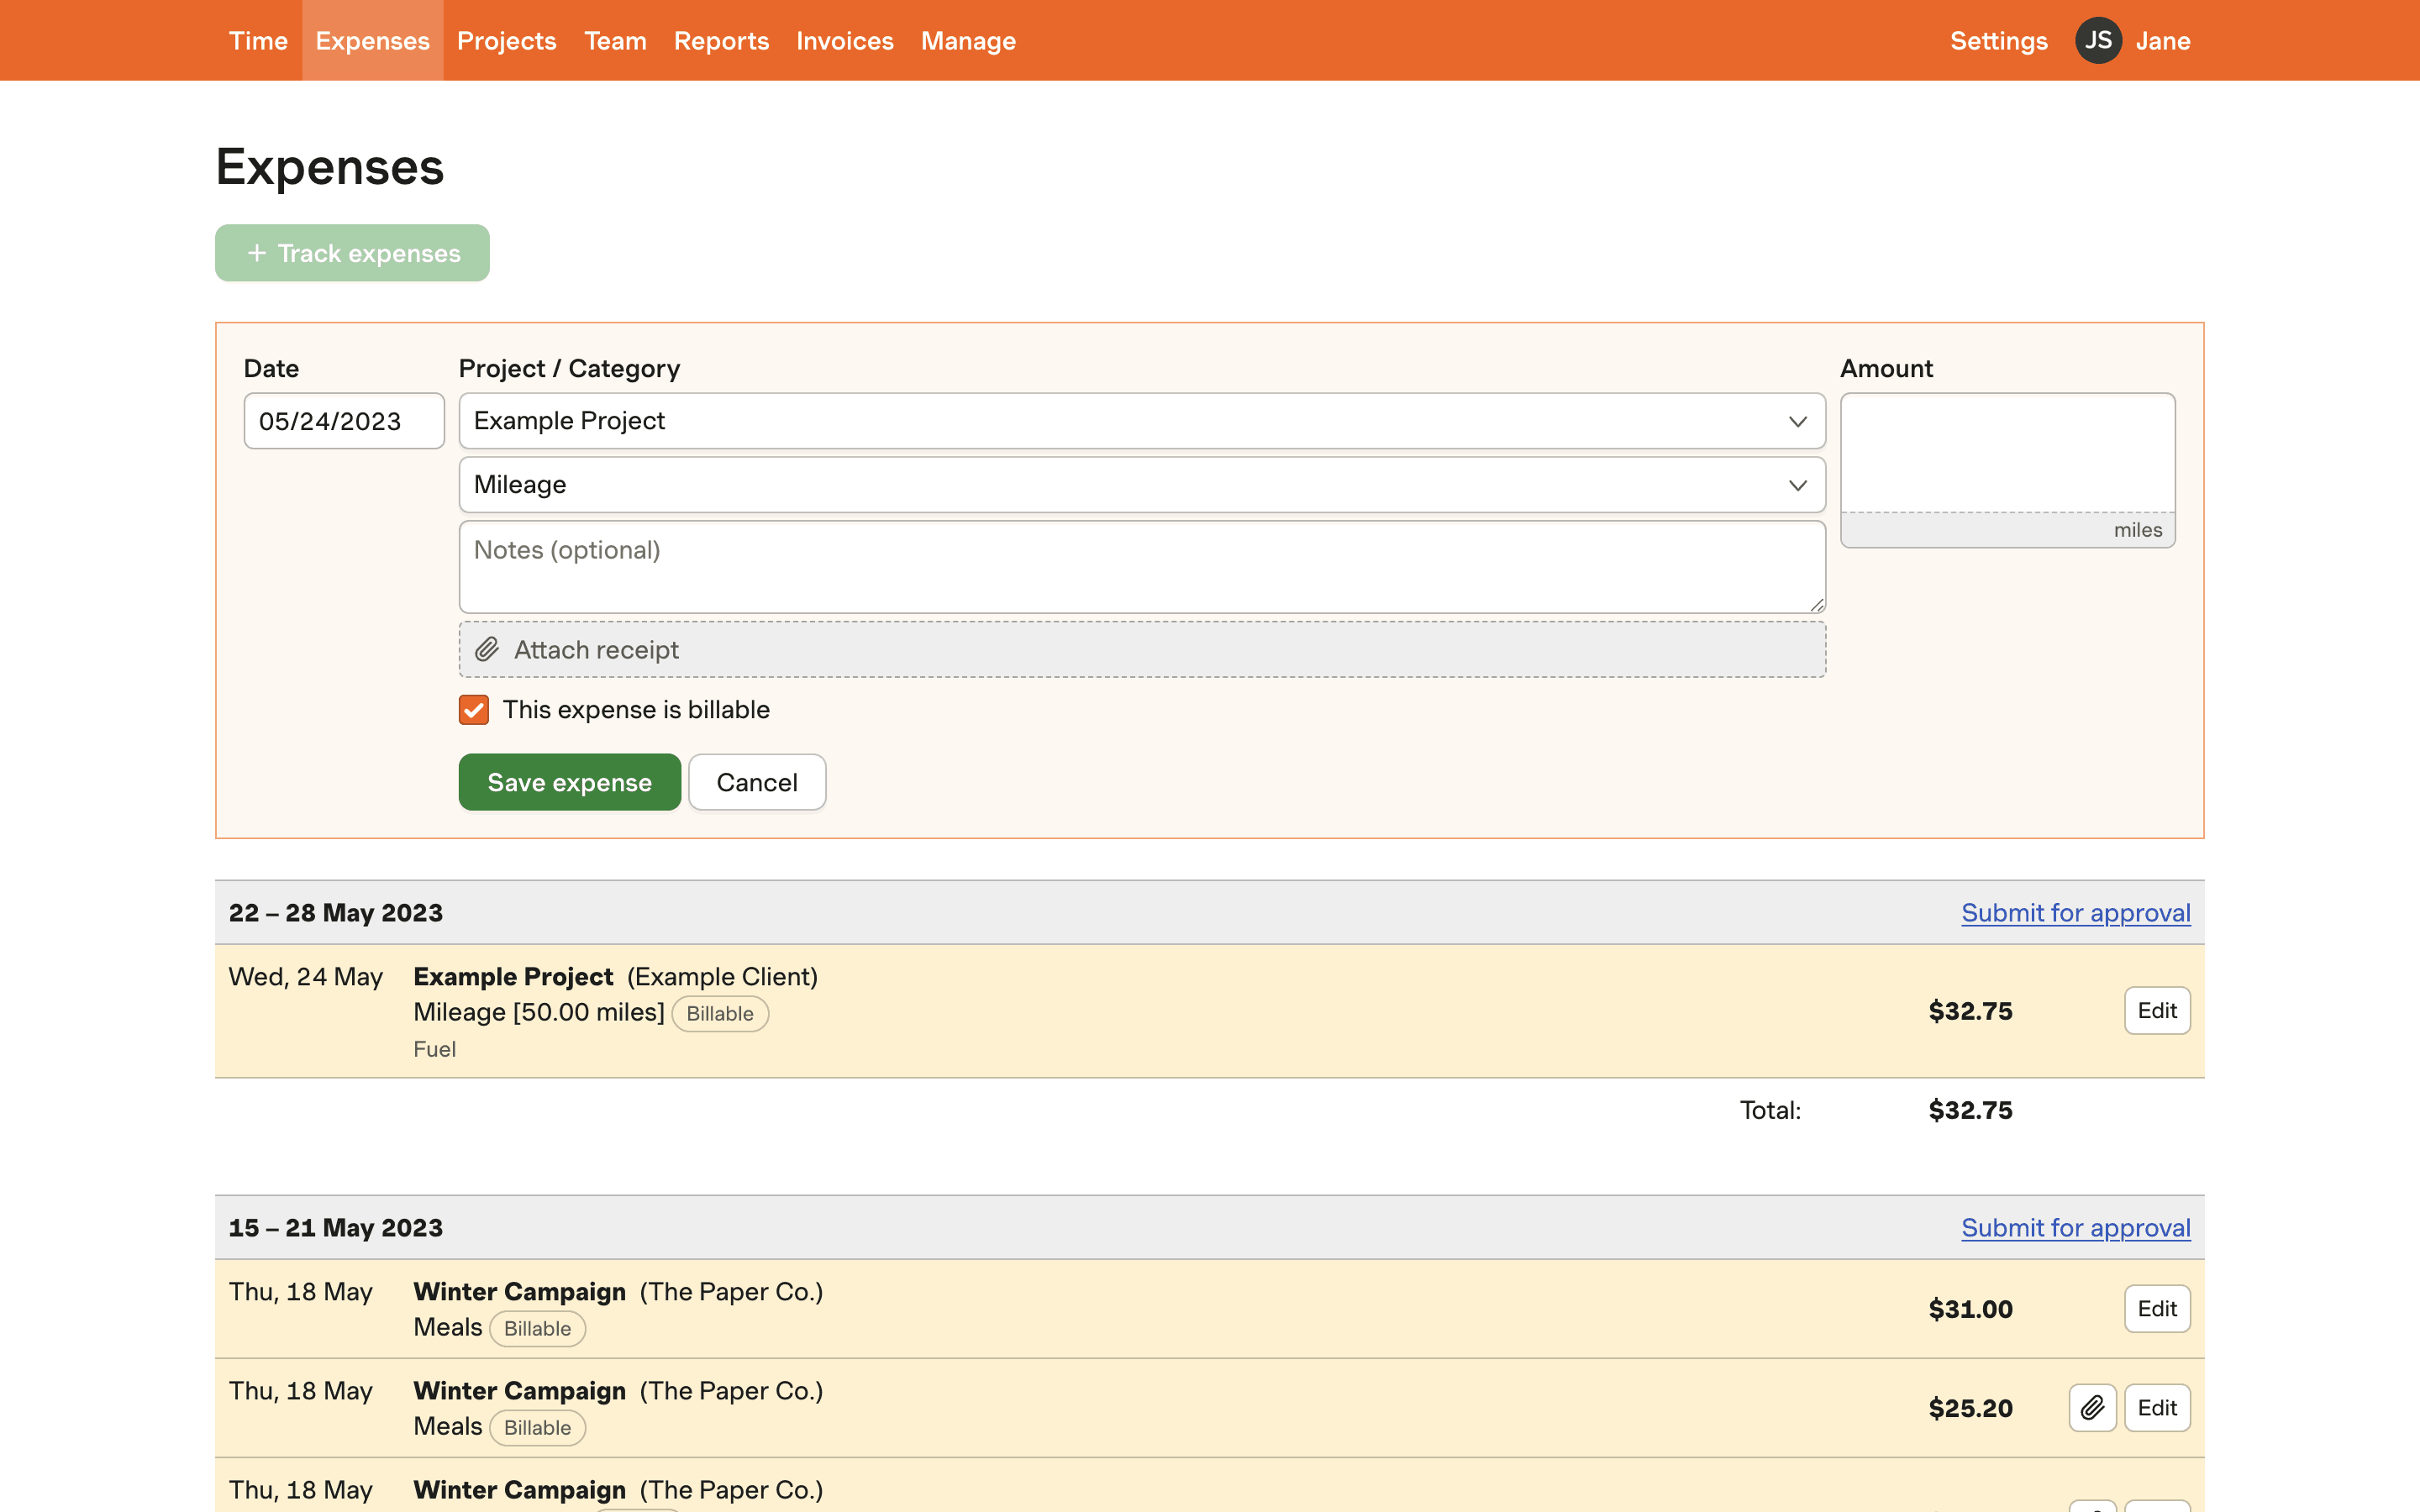Click the paperclip icon beside Attach receipt

coord(487,650)
